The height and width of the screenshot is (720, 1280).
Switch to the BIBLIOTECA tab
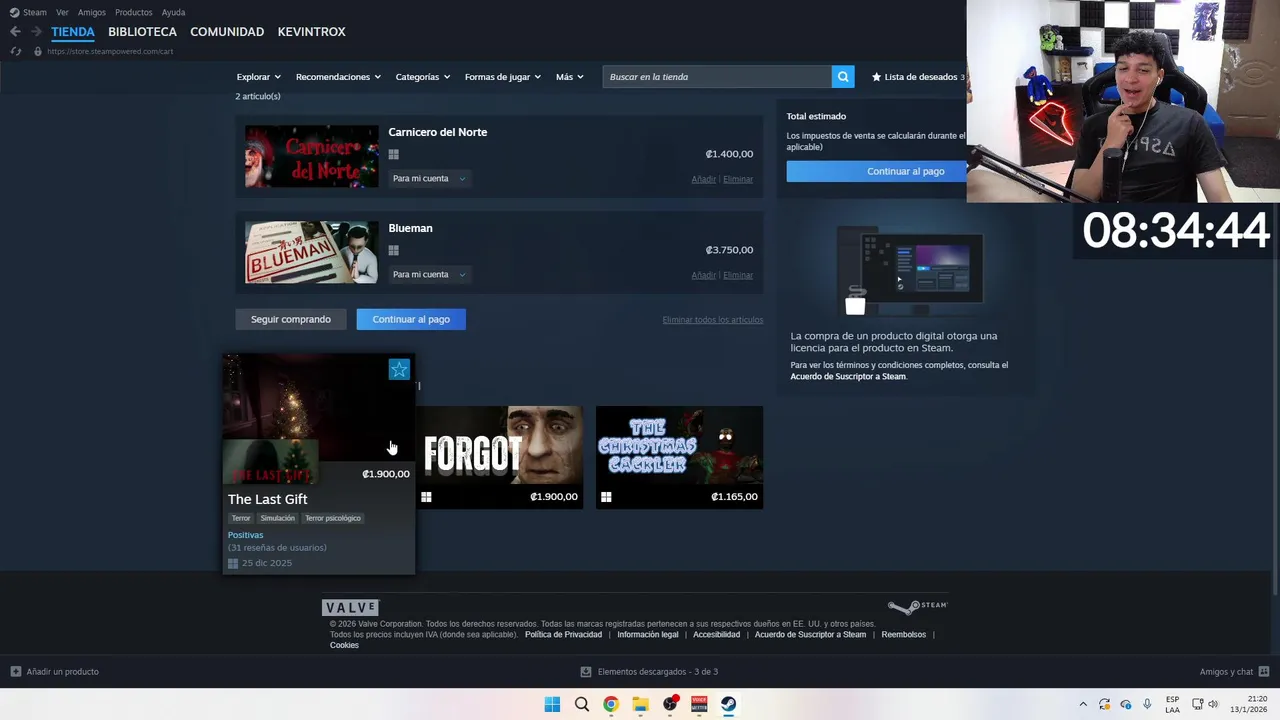click(x=142, y=32)
